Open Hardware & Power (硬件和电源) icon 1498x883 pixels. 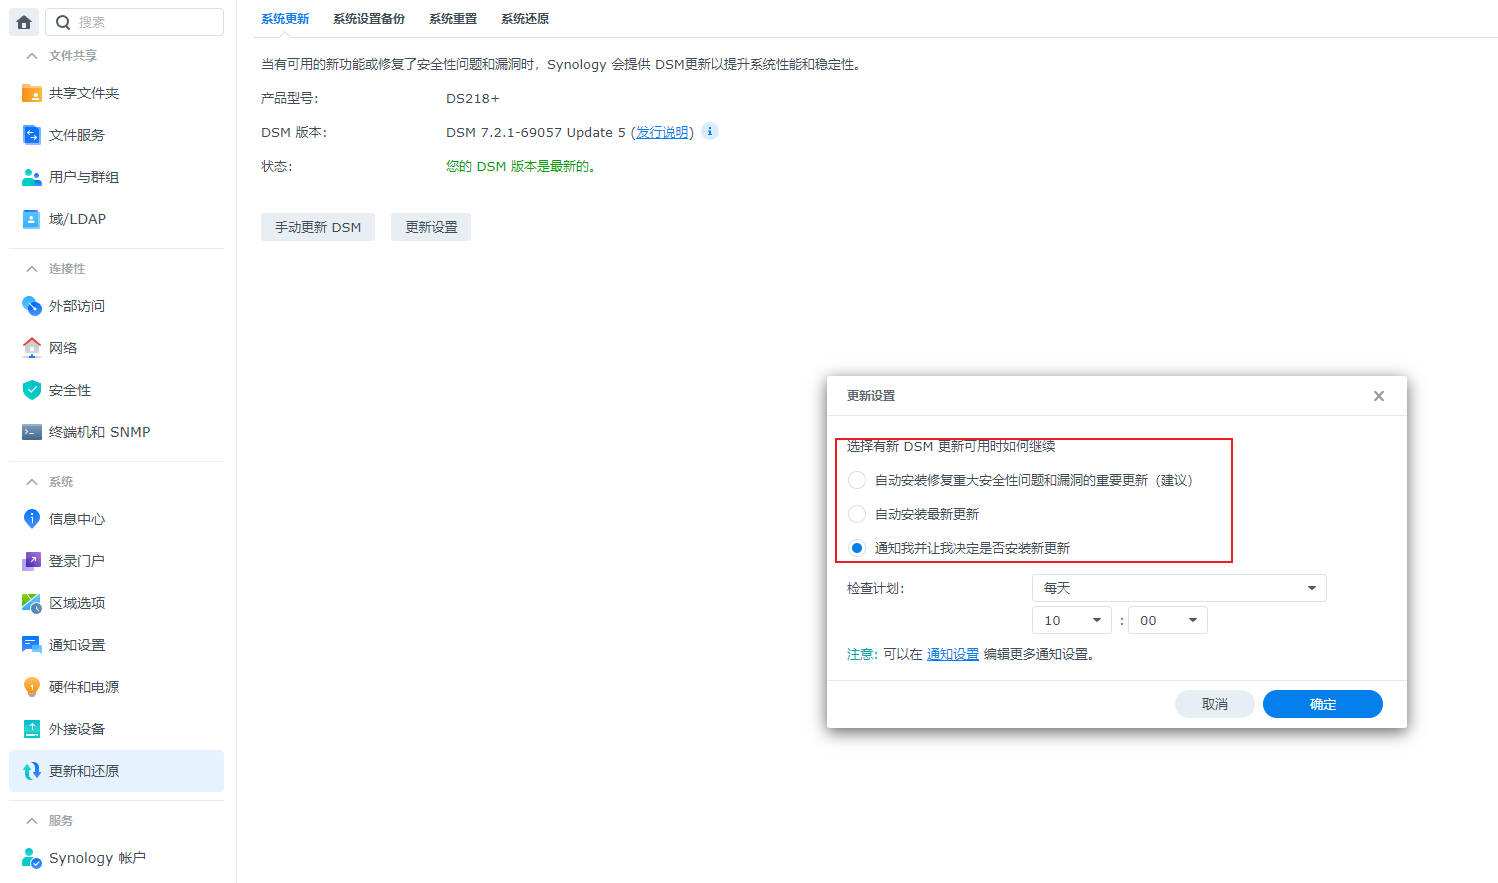tap(32, 687)
